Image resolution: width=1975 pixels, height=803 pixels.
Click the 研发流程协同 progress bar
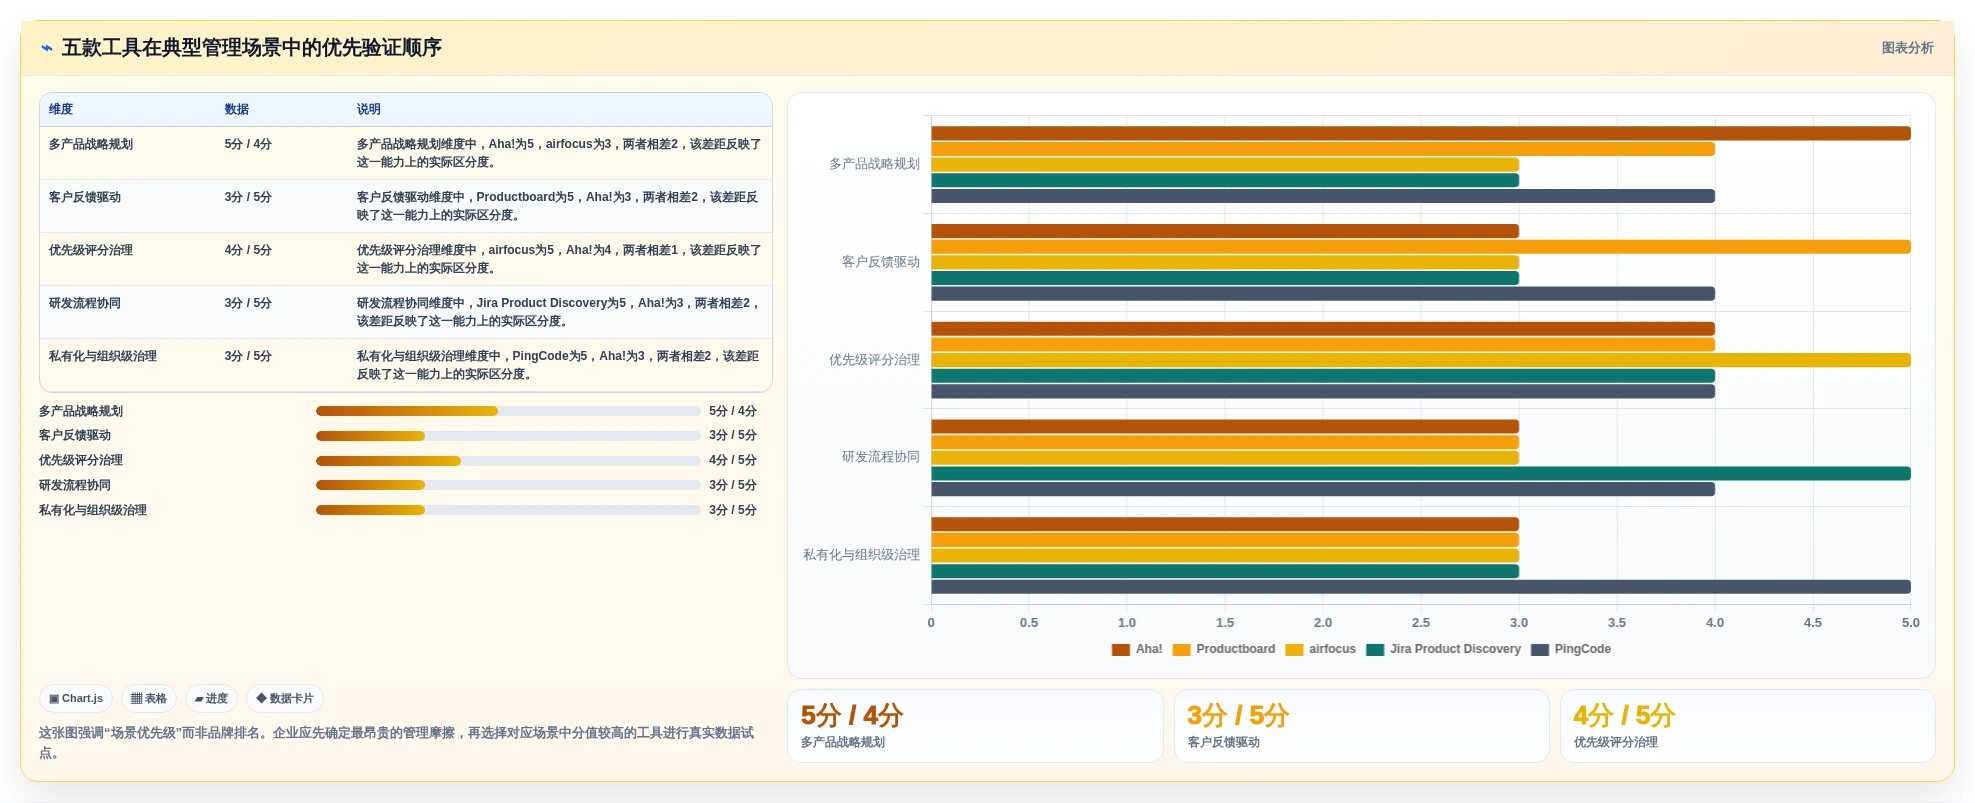508,485
